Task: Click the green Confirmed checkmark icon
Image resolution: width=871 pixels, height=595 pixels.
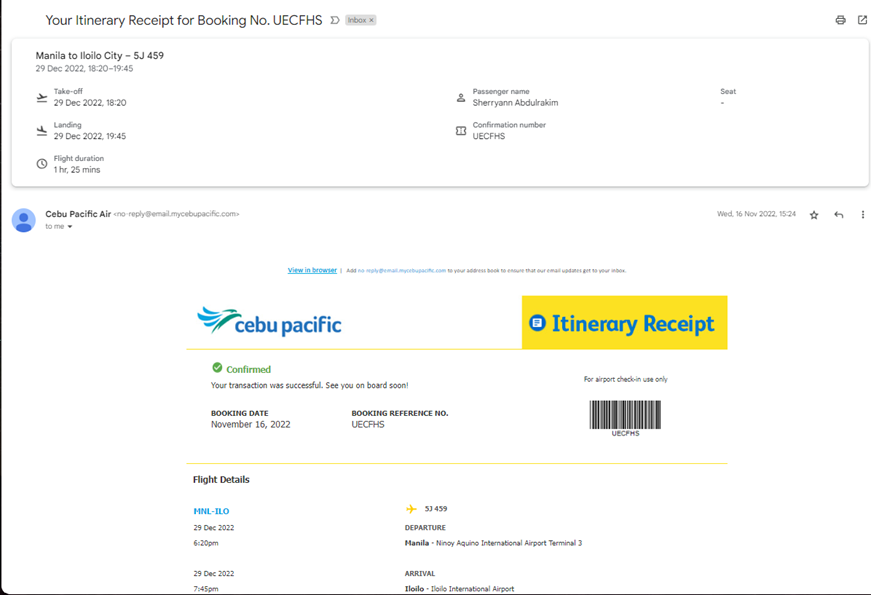Action: click(217, 368)
